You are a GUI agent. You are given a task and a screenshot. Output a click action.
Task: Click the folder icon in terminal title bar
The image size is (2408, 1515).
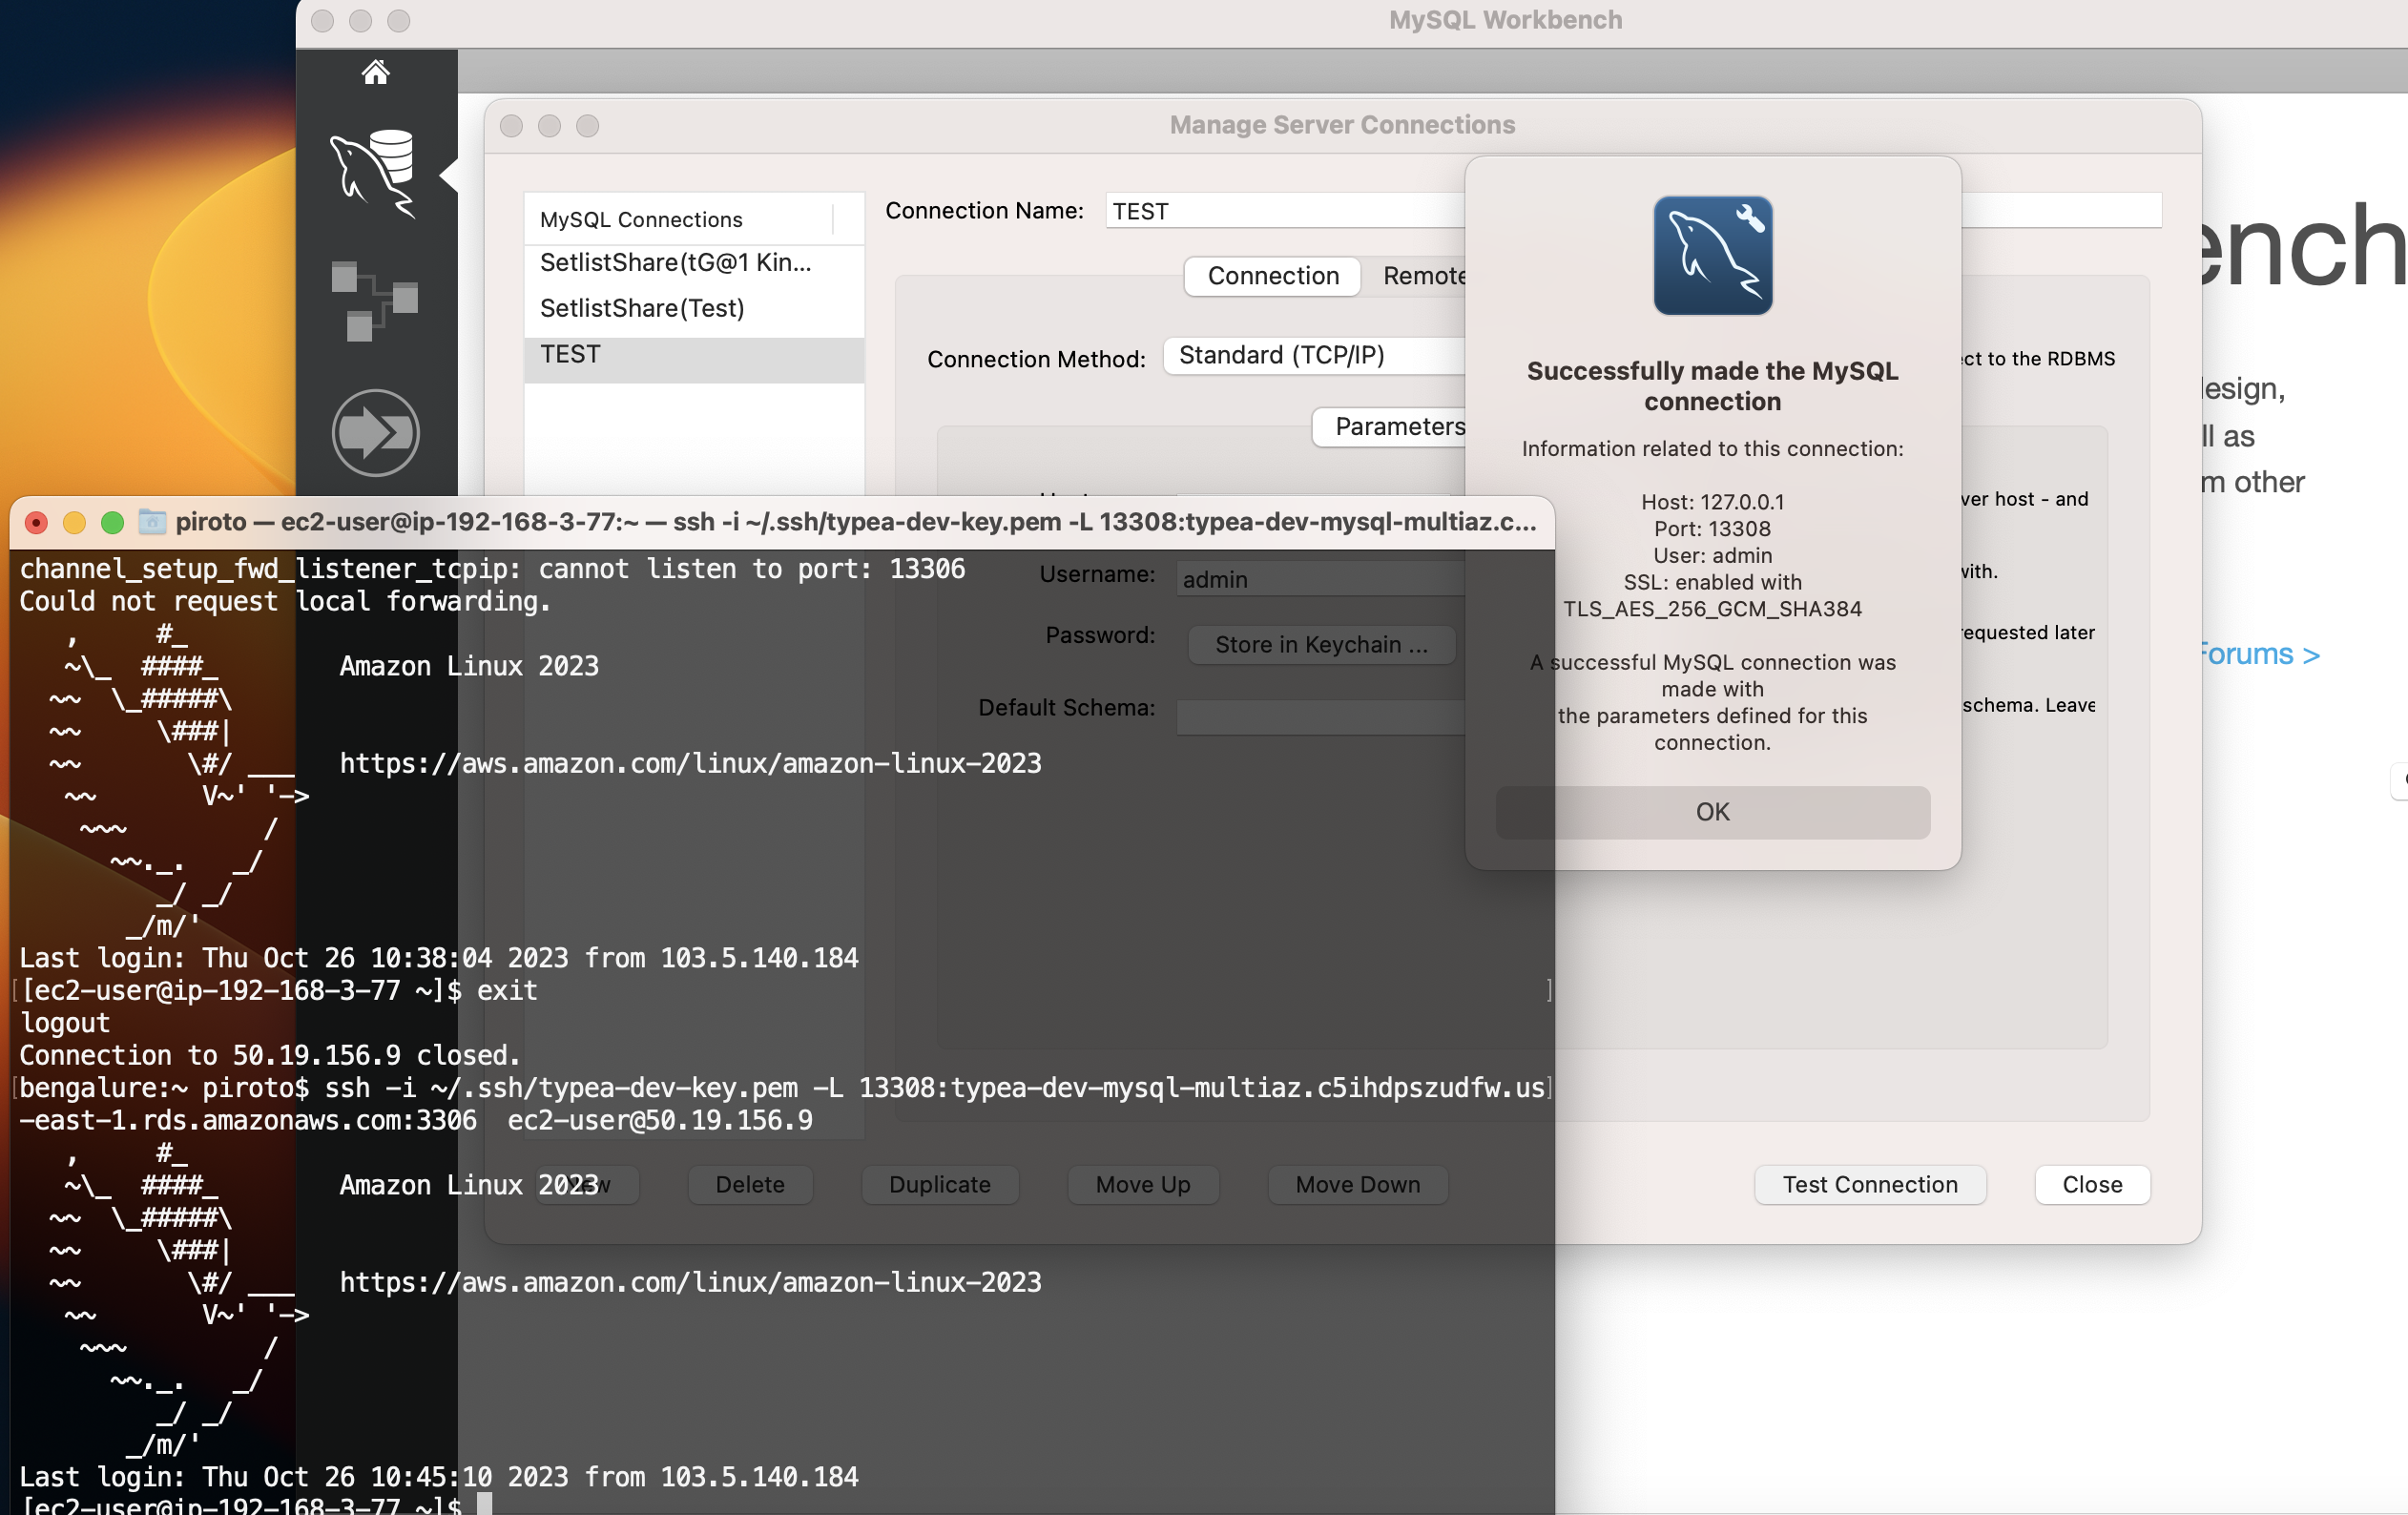pos(152,522)
